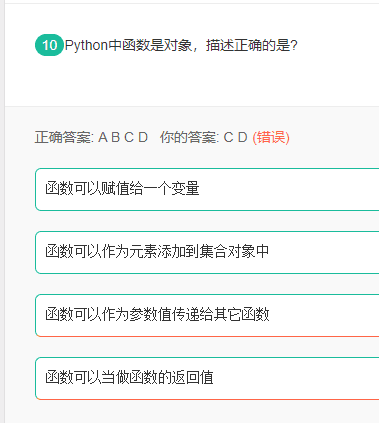The image size is (379, 423).
Task: Click the red (错误) result label
Action: [271, 137]
